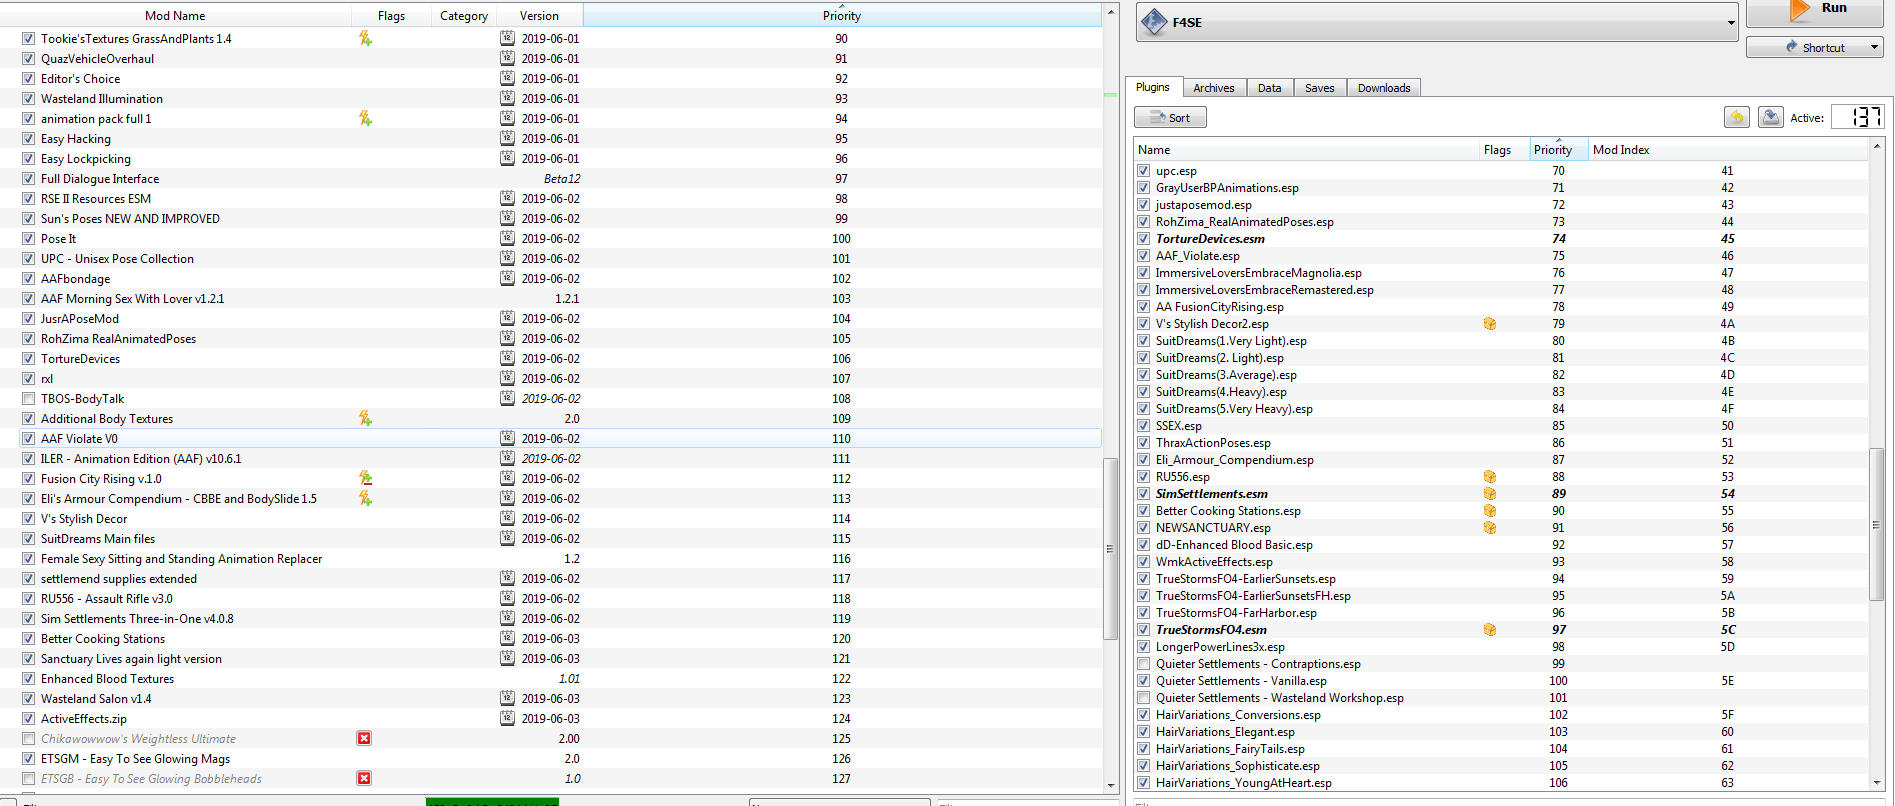
Task: Open the Shortcut dropdown menu
Action: tap(1873, 47)
